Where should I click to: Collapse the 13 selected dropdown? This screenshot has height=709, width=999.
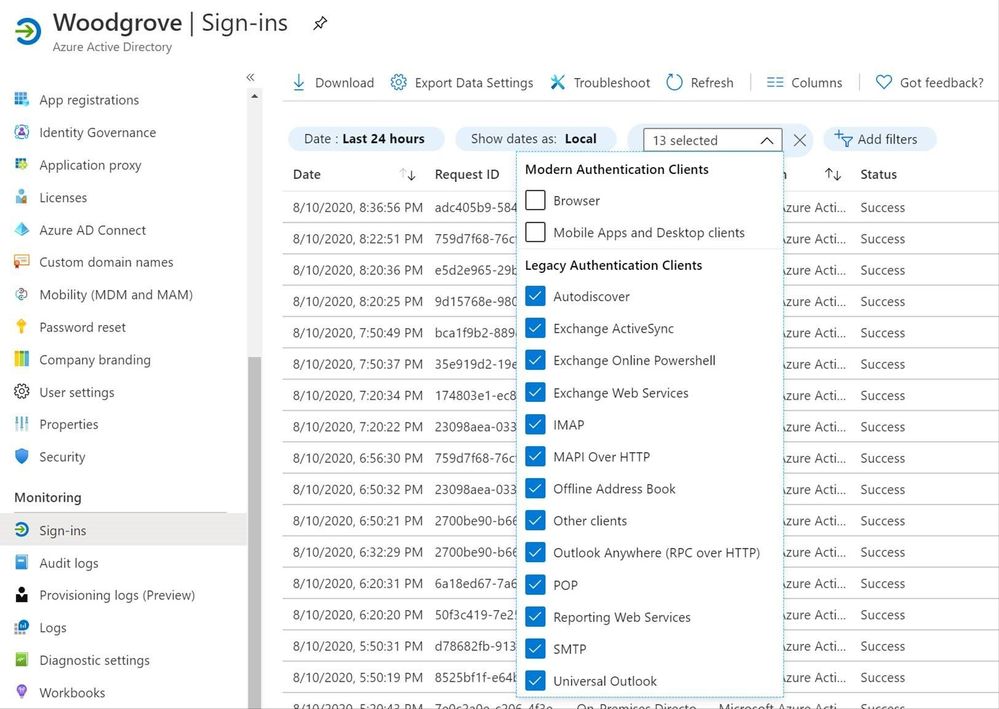point(767,140)
